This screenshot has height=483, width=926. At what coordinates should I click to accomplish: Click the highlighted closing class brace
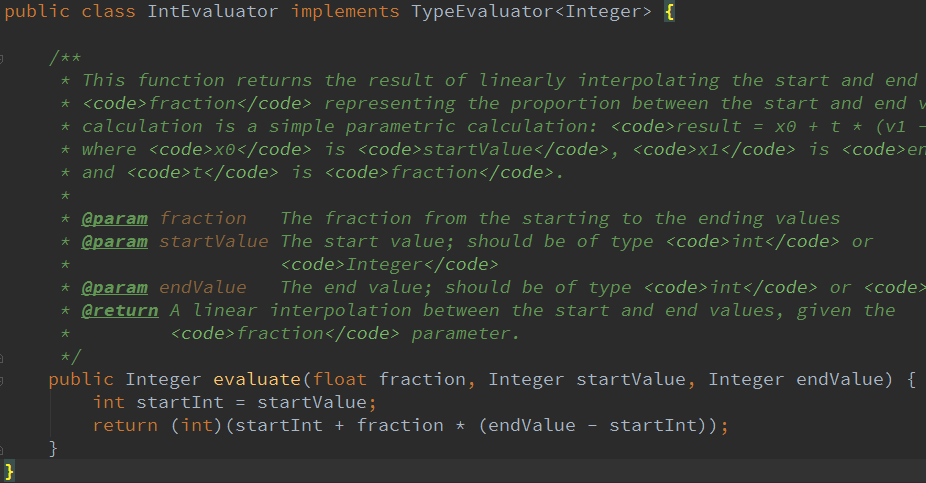[x=9, y=469]
